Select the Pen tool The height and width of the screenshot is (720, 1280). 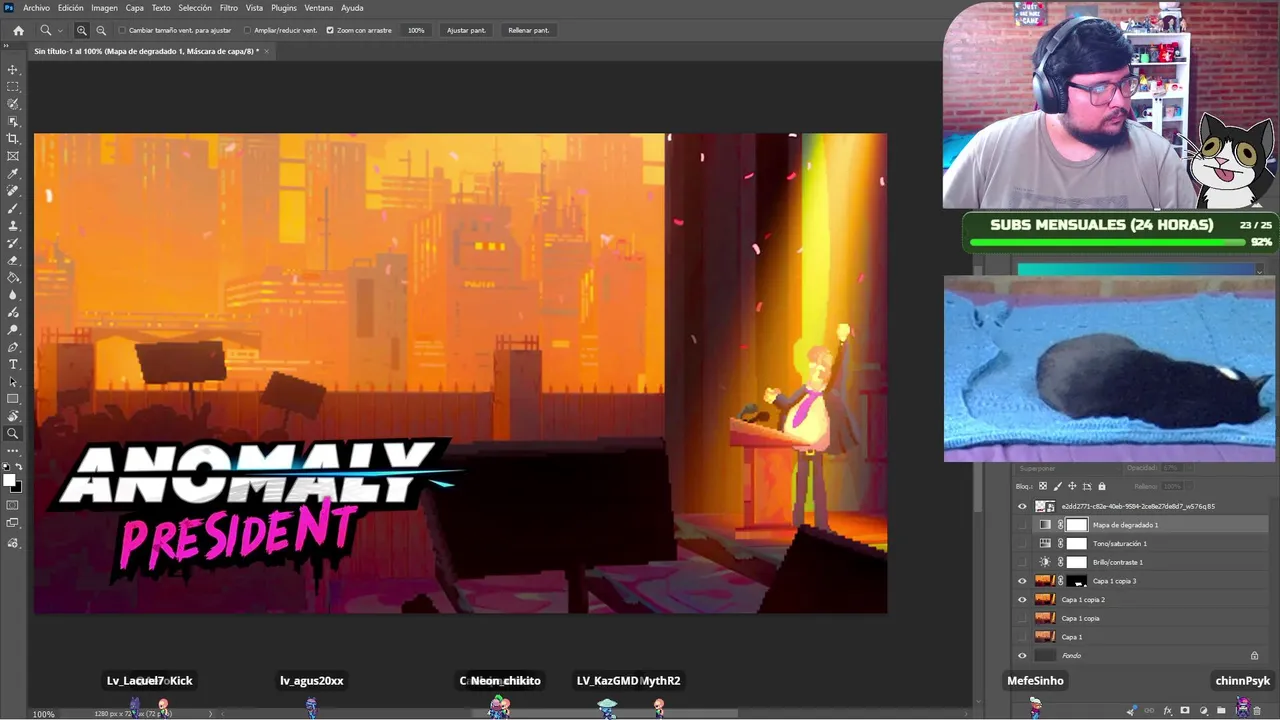13,347
